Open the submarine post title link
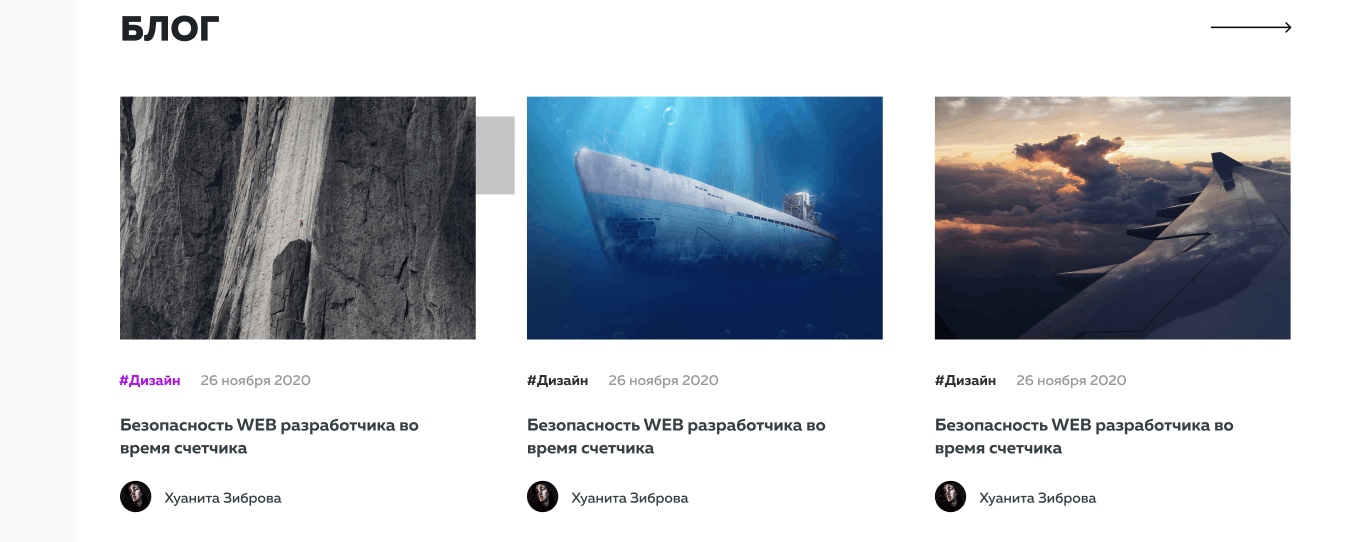 point(676,436)
